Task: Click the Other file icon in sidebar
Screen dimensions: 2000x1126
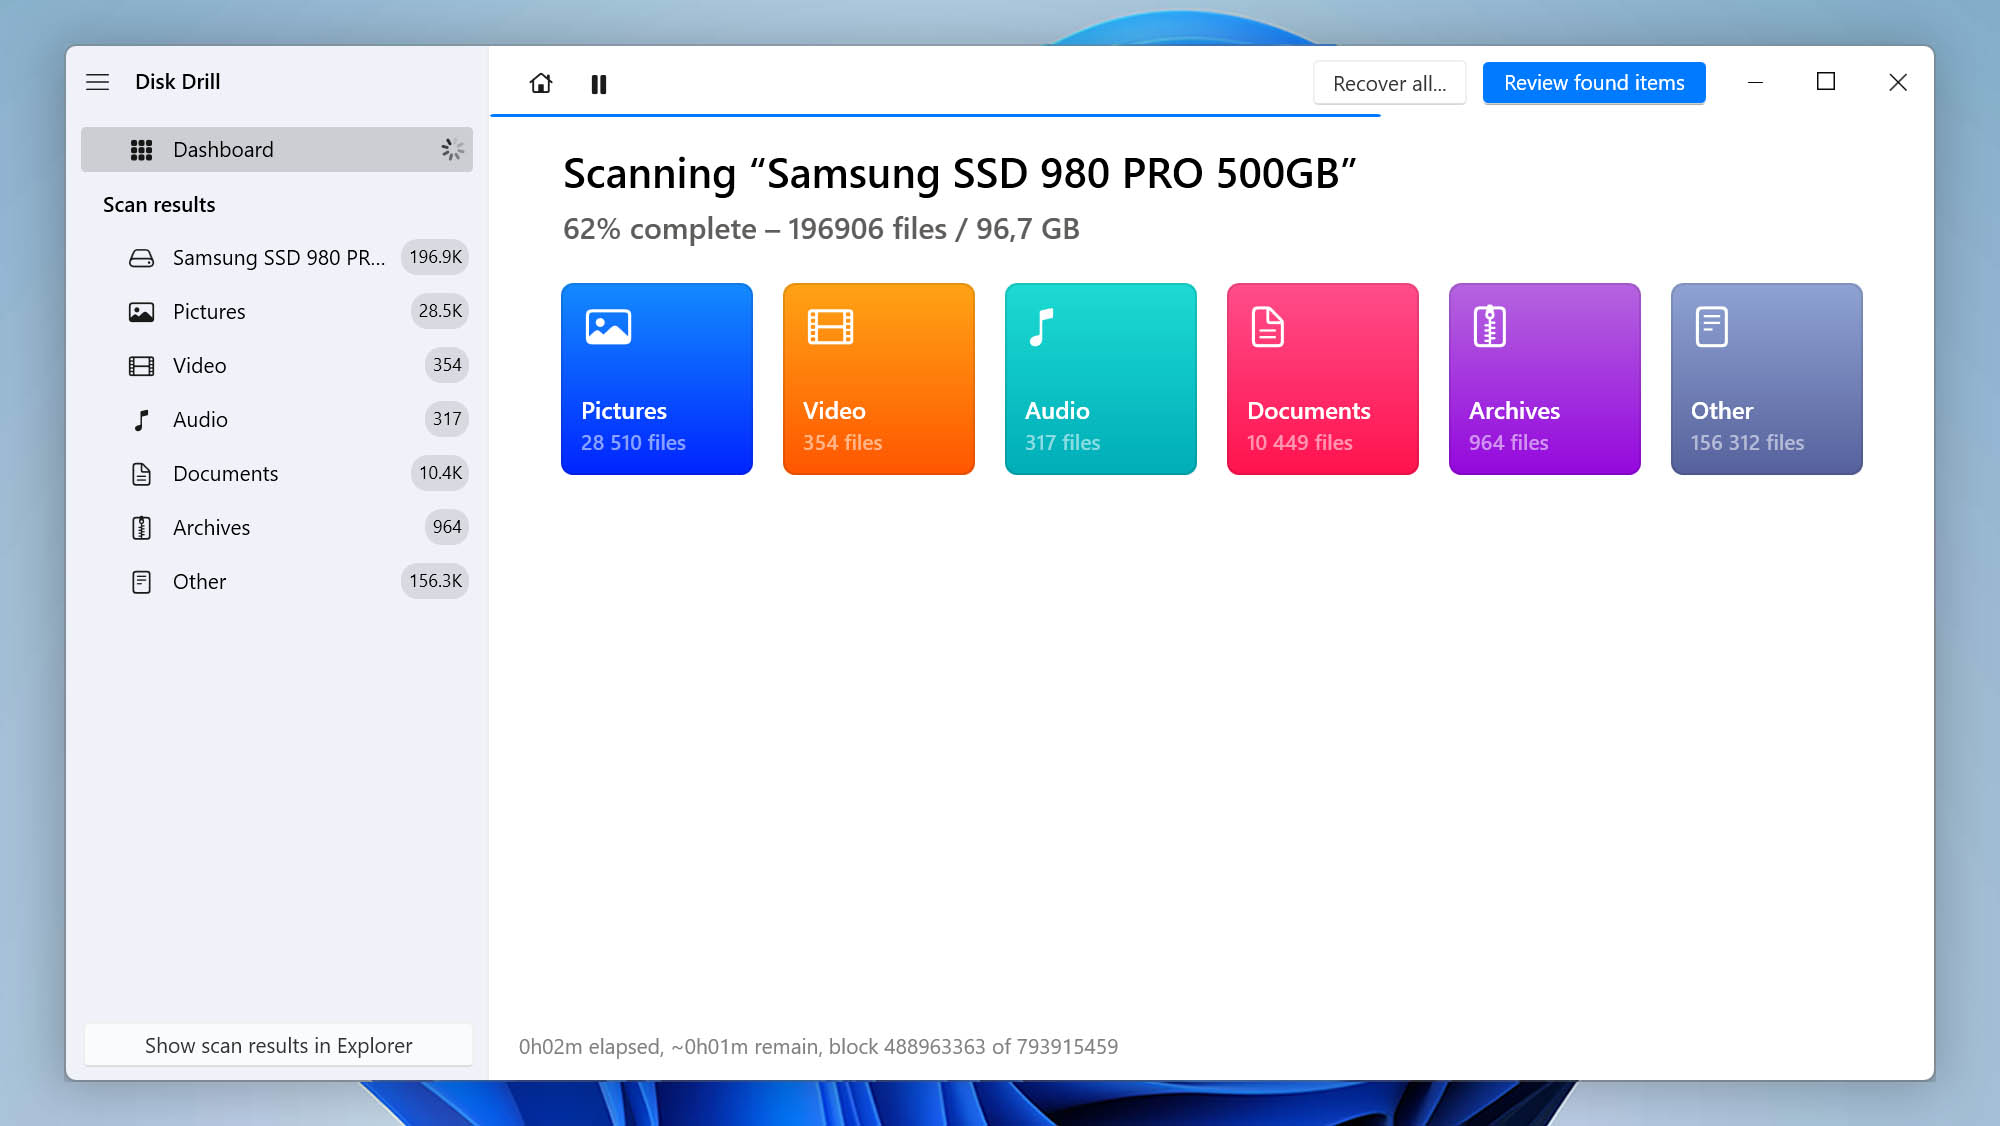Action: [x=142, y=582]
